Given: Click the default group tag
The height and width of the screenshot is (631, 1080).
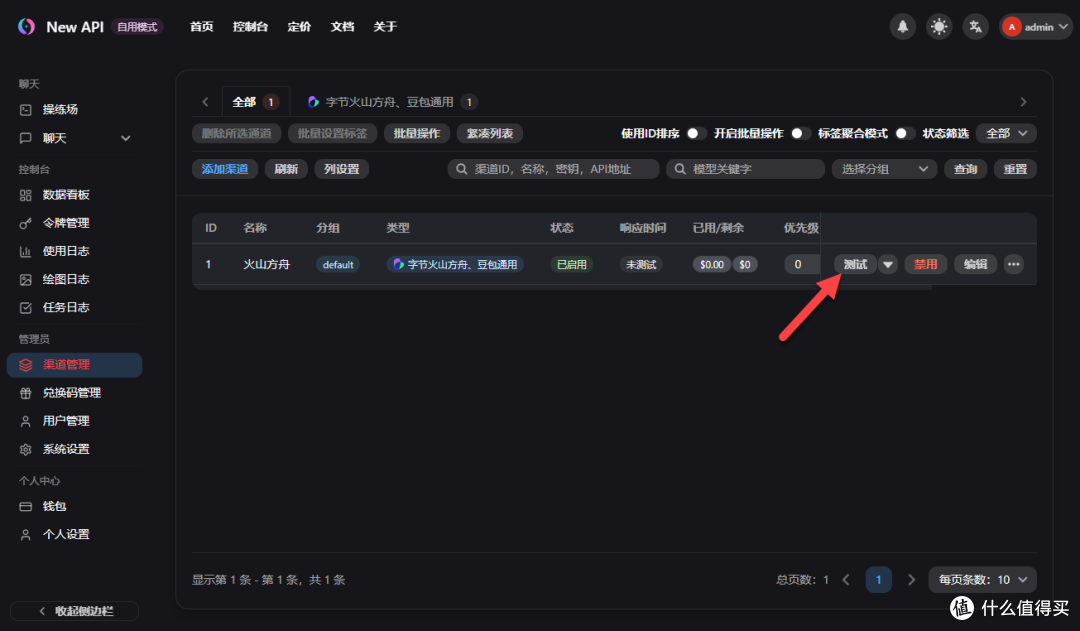Looking at the screenshot, I should [338, 265].
